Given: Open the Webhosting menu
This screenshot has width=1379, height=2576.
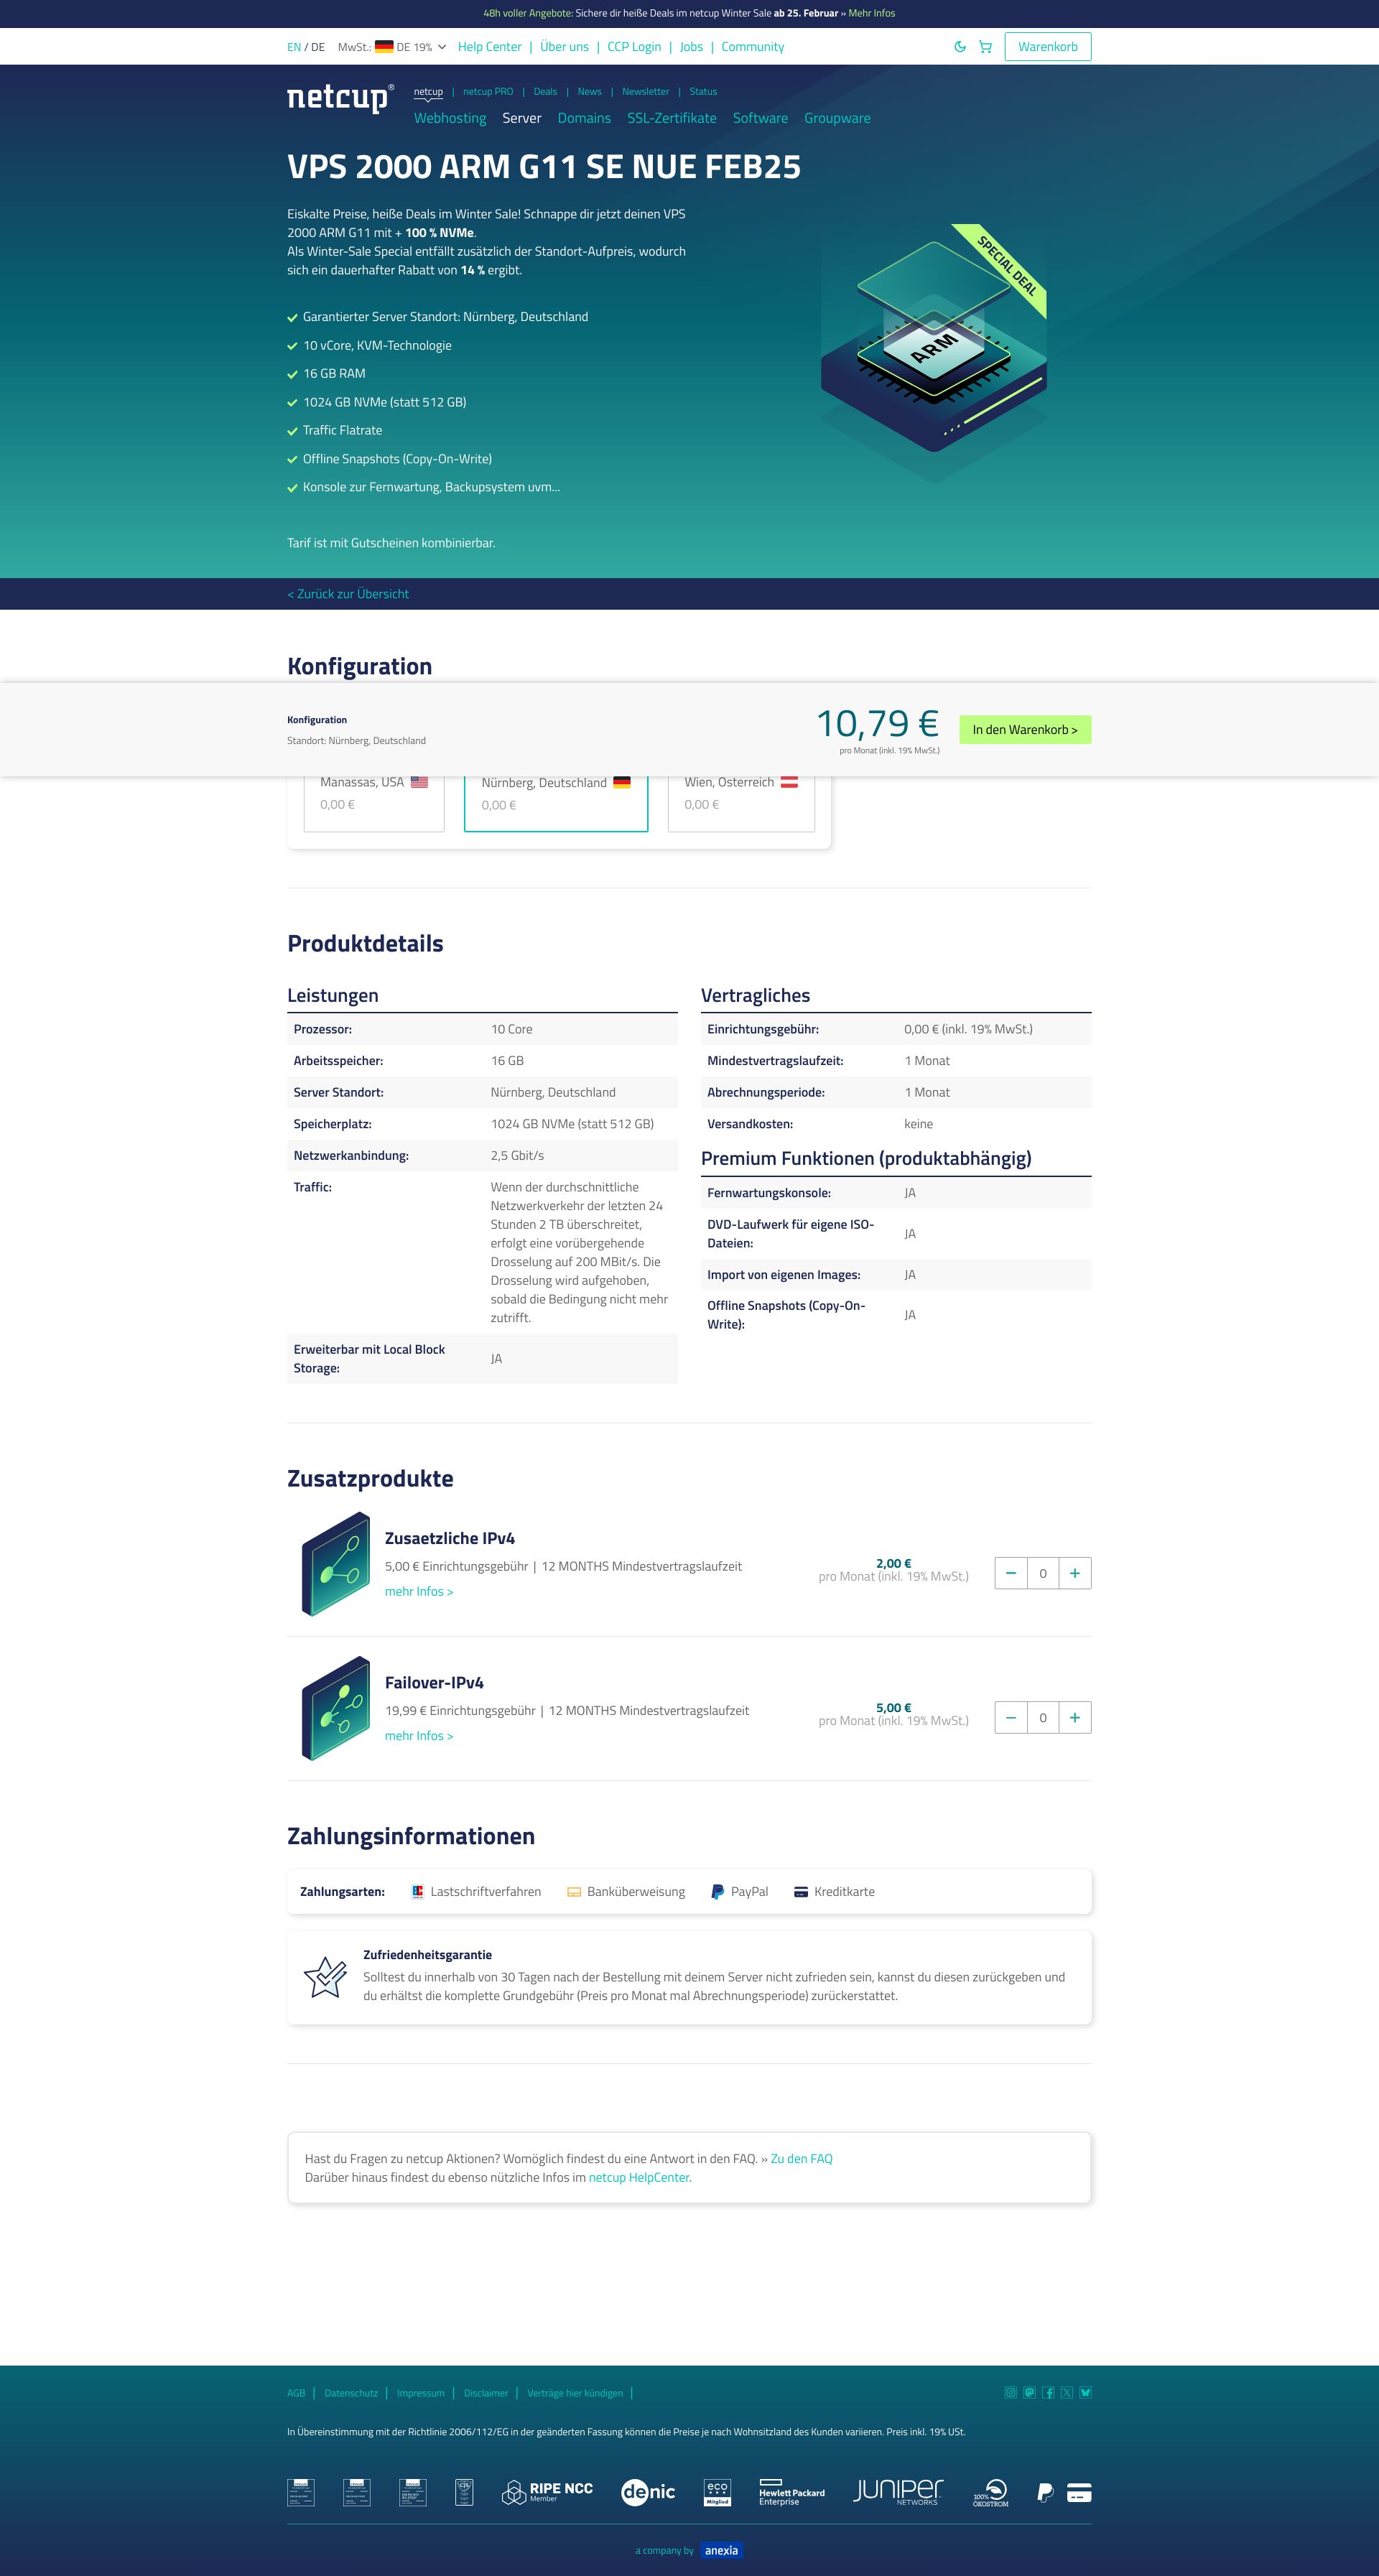Looking at the screenshot, I should tap(450, 118).
